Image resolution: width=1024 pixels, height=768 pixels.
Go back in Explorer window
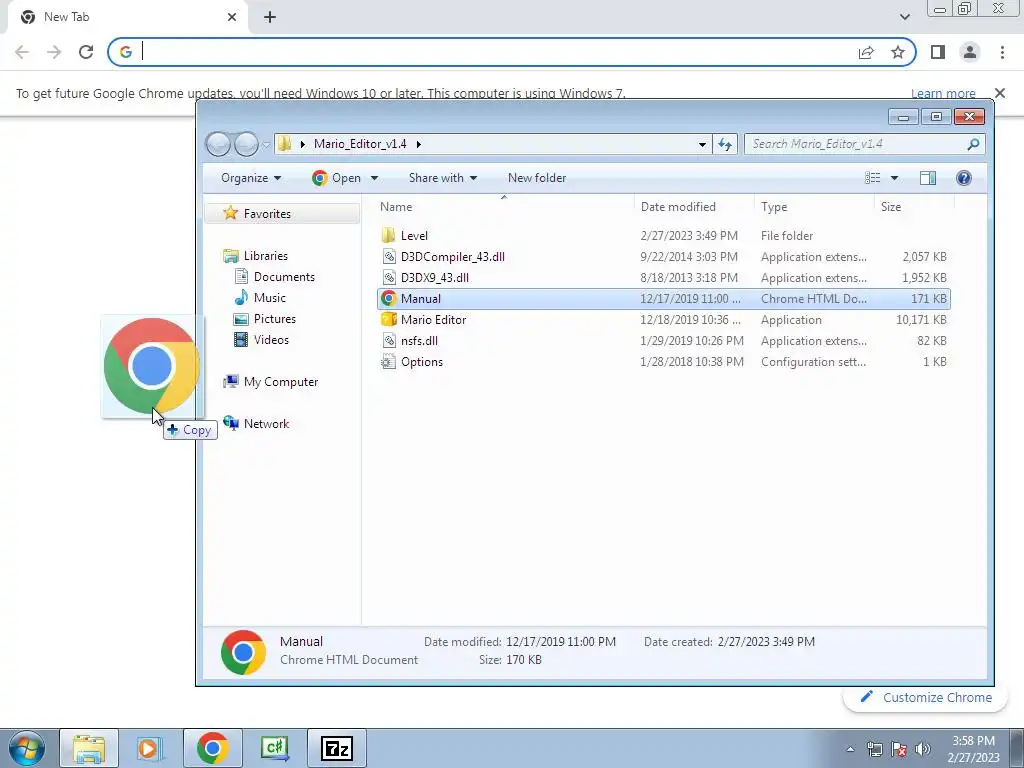[219, 144]
